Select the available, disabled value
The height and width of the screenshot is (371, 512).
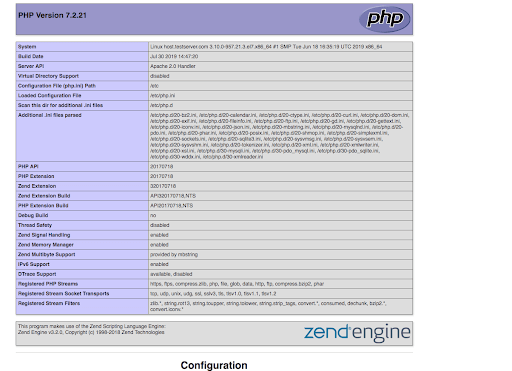point(171,274)
